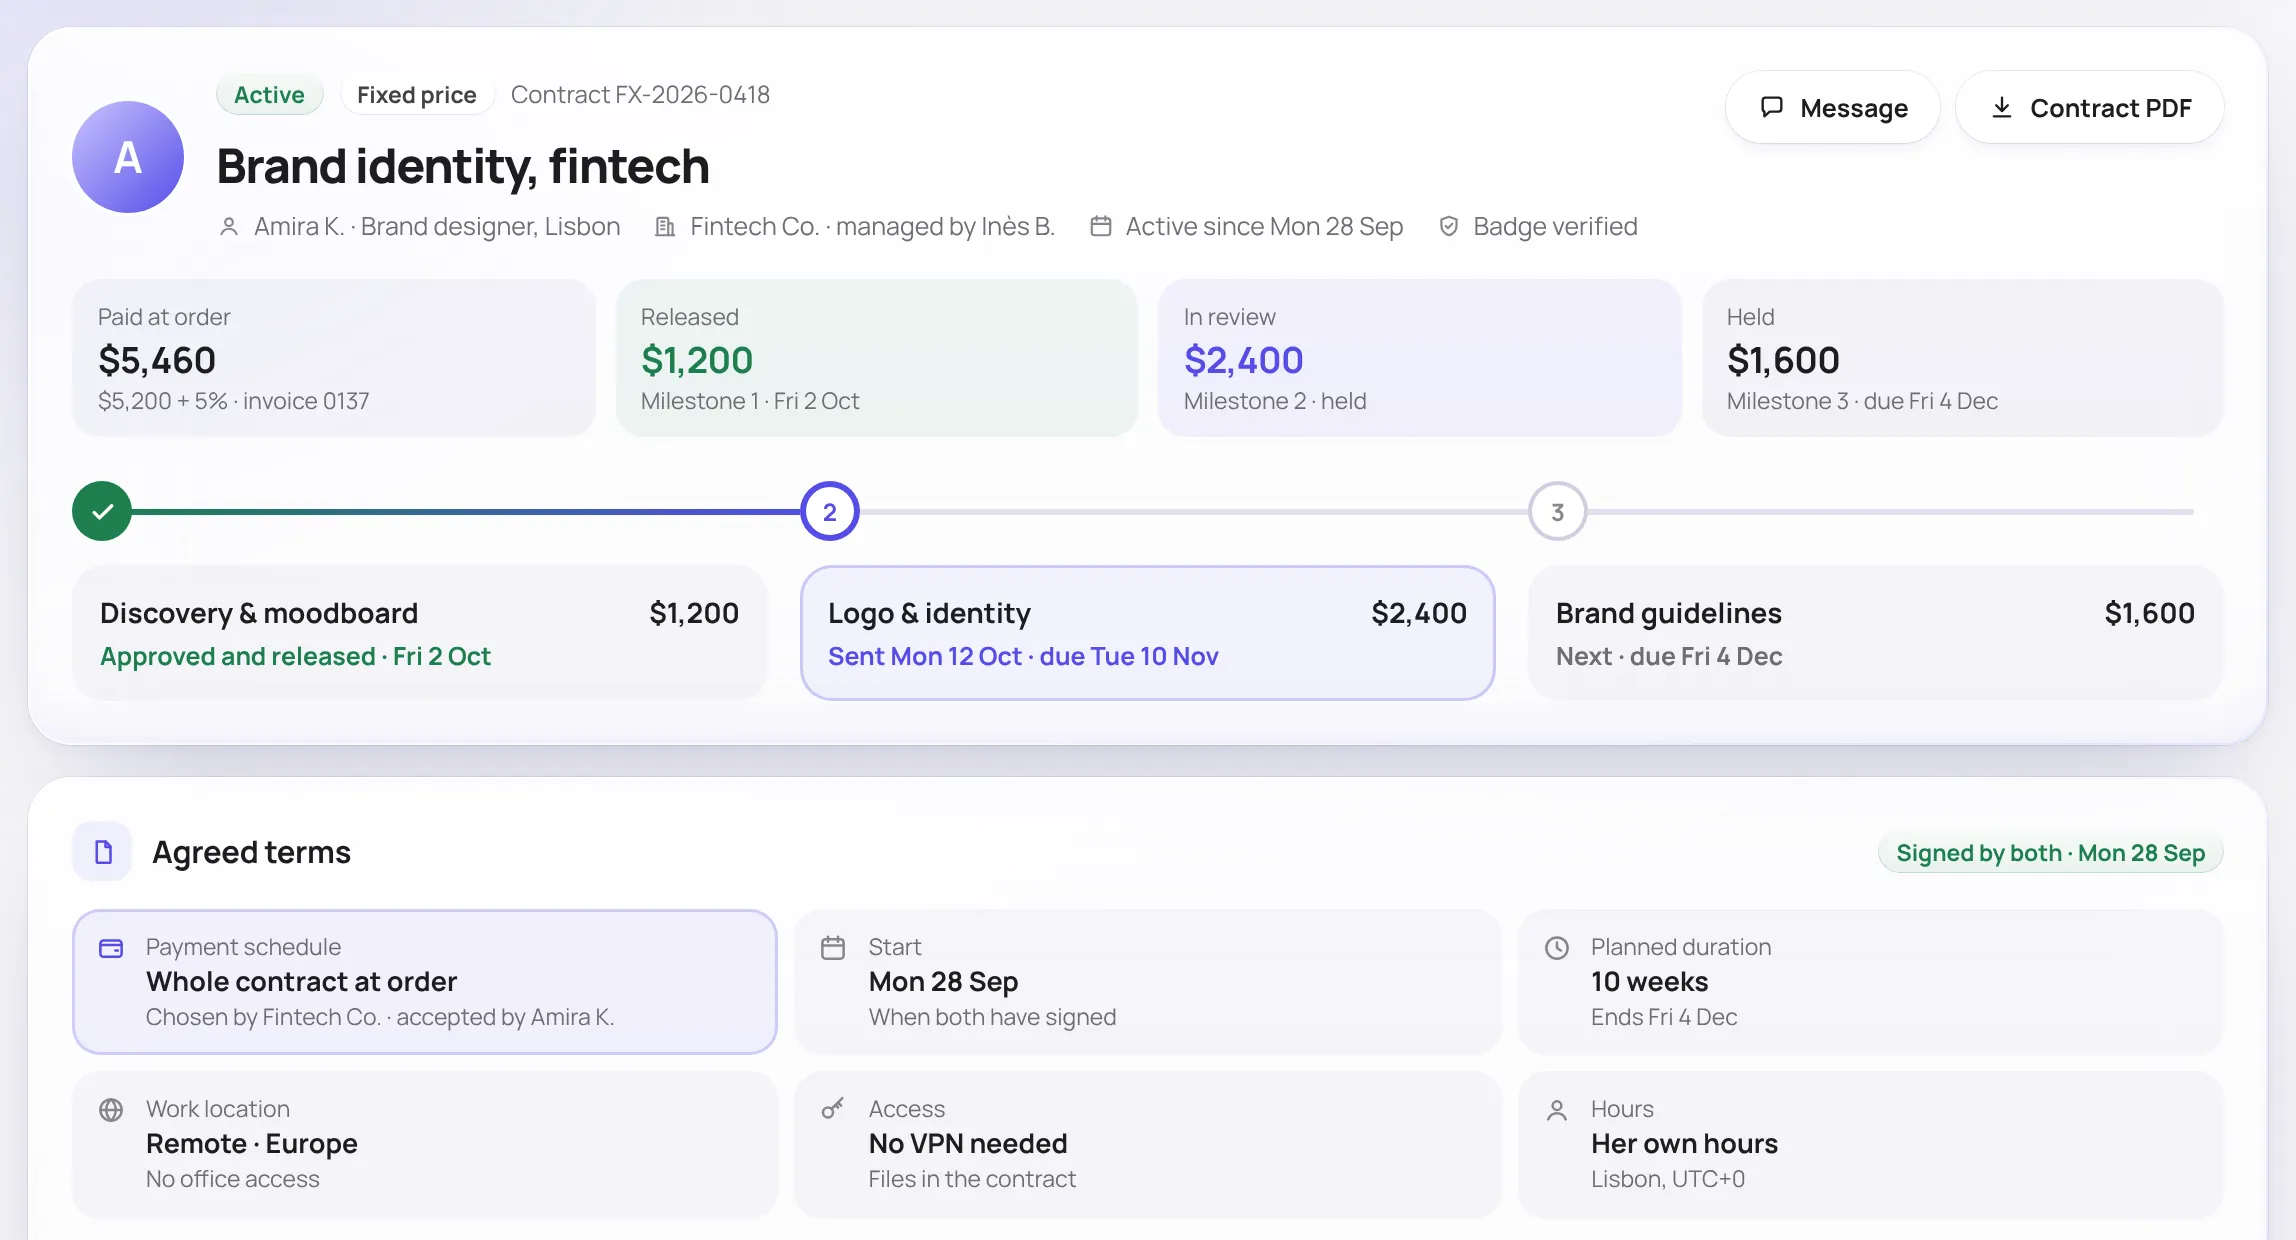
Task: Click the Brand identity, fintech title
Action: (x=463, y=166)
